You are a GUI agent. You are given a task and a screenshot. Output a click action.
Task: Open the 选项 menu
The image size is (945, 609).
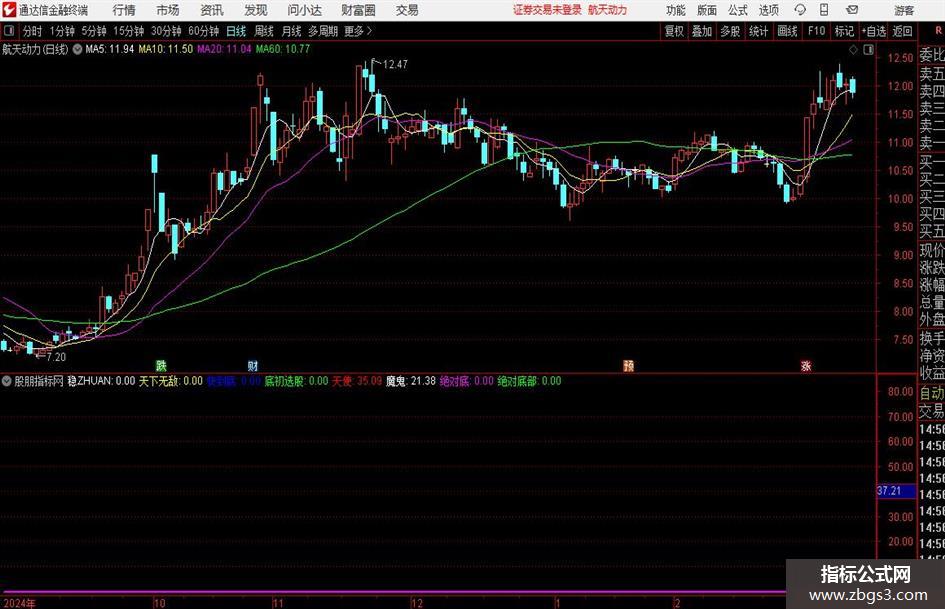click(768, 10)
